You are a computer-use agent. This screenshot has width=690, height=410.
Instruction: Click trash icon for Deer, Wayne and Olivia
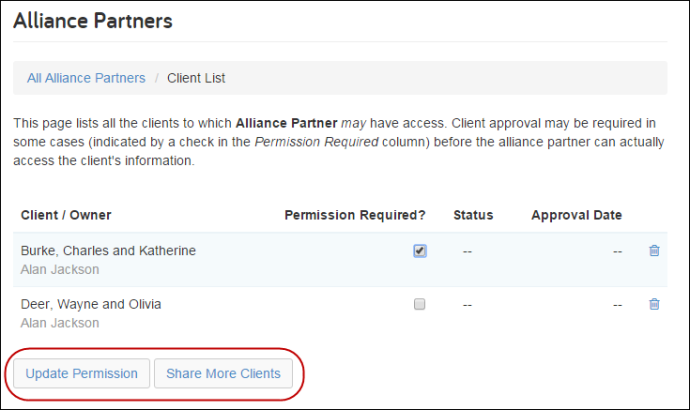click(654, 304)
